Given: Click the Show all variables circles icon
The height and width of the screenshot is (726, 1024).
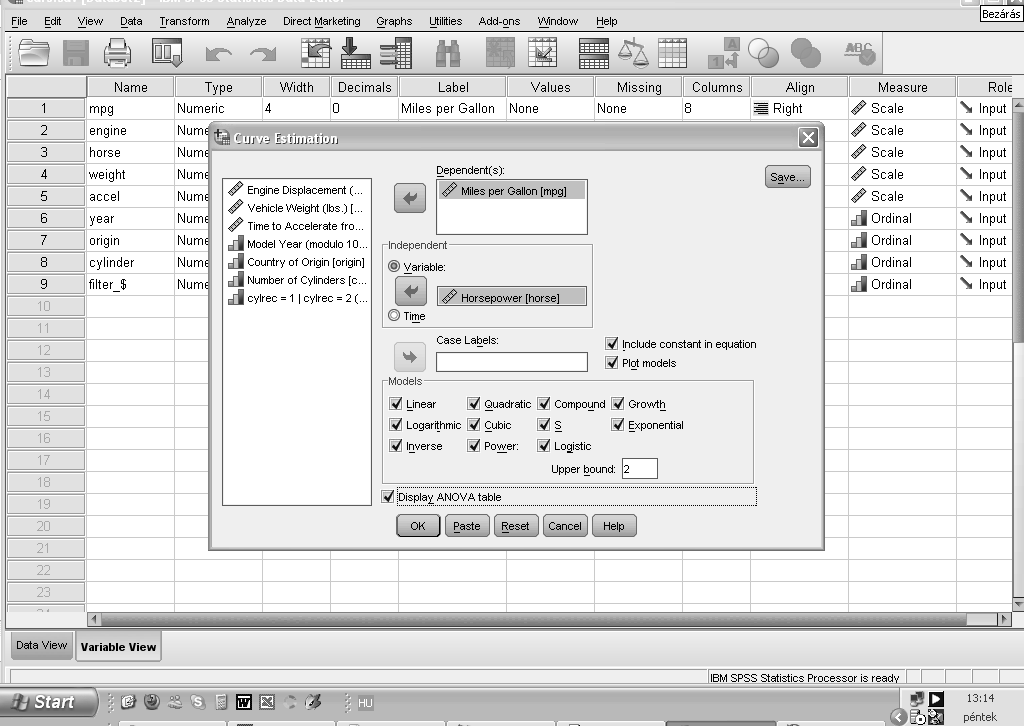Looking at the screenshot, I should click(x=805, y=54).
